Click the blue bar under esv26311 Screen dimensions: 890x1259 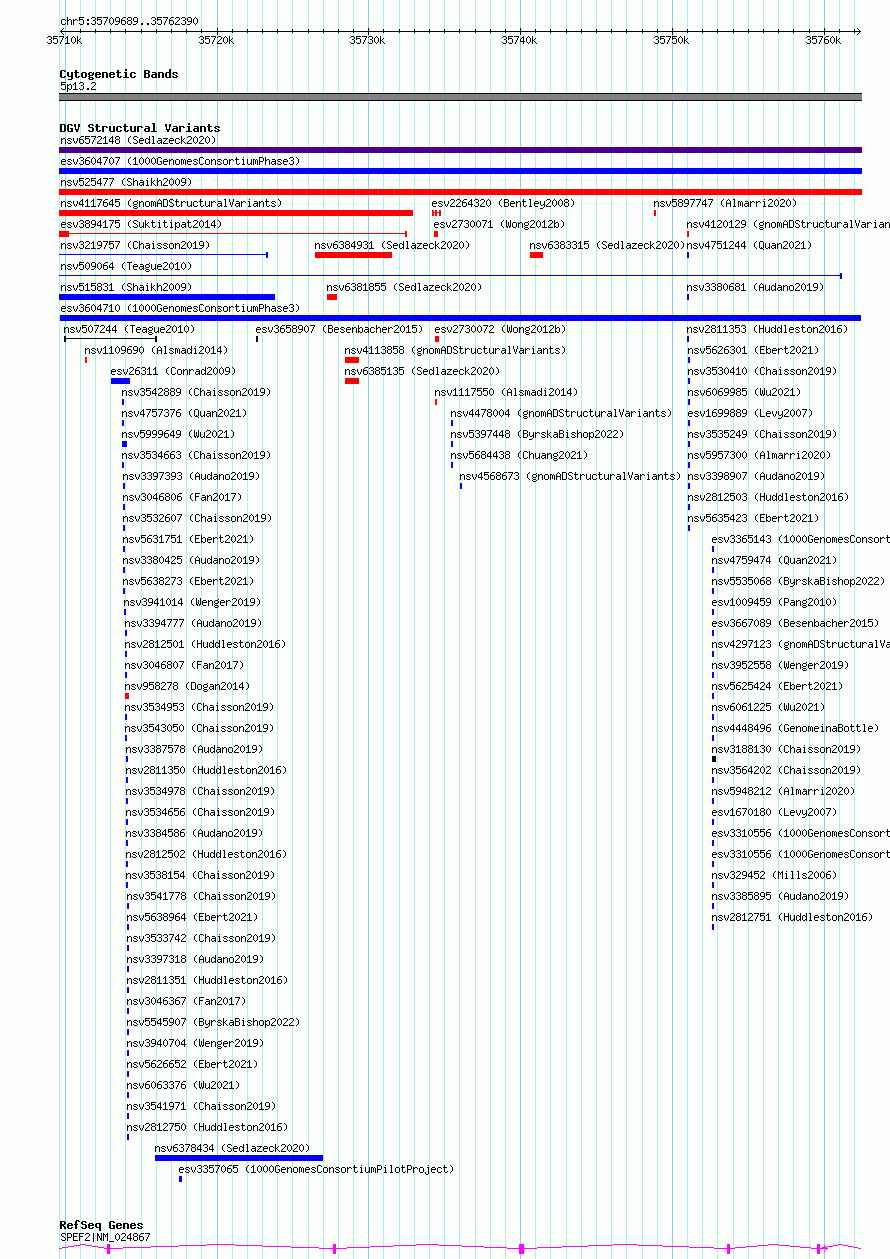[x=120, y=381]
